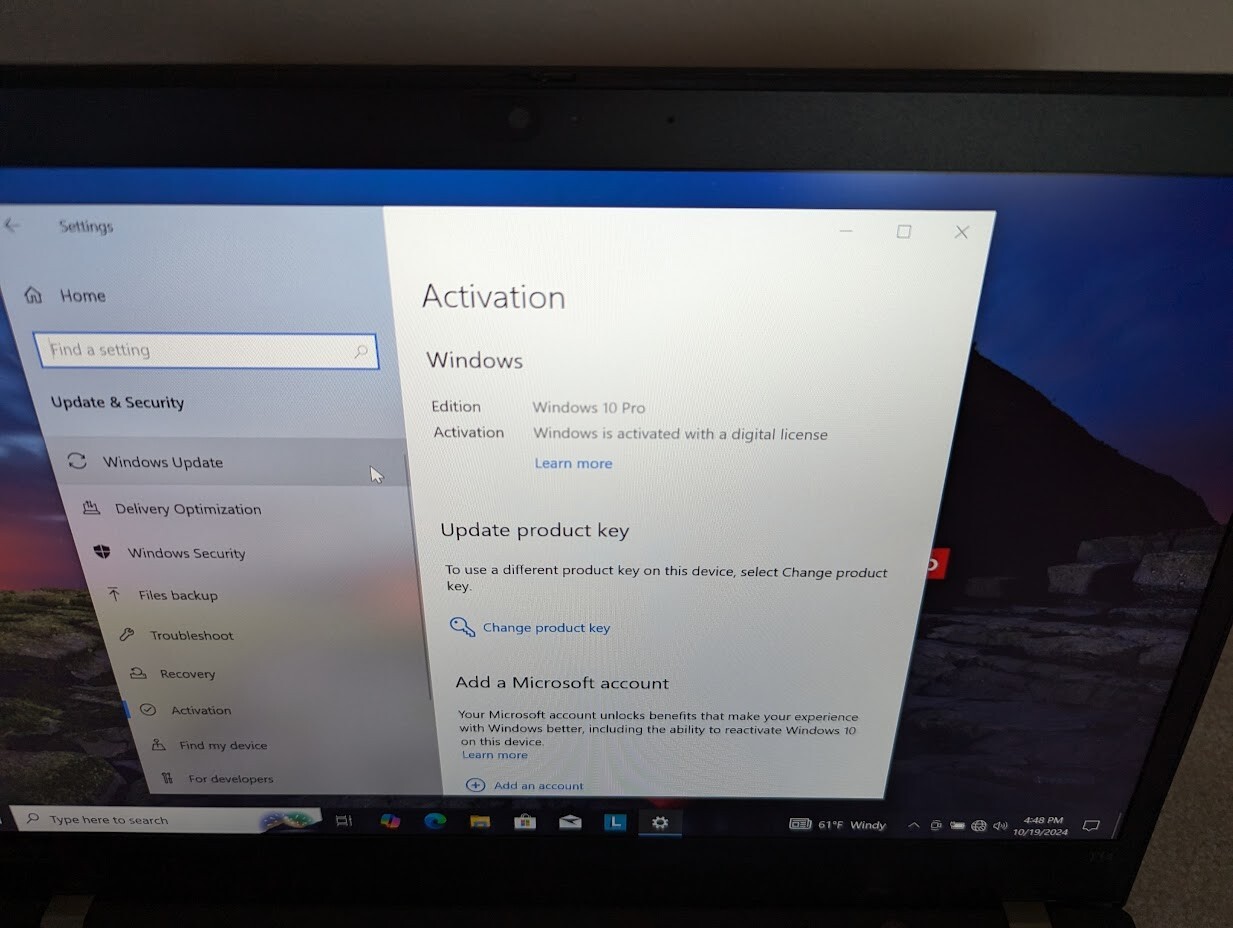Open Windows Update section
The image size is (1233, 928).
(x=232, y=462)
